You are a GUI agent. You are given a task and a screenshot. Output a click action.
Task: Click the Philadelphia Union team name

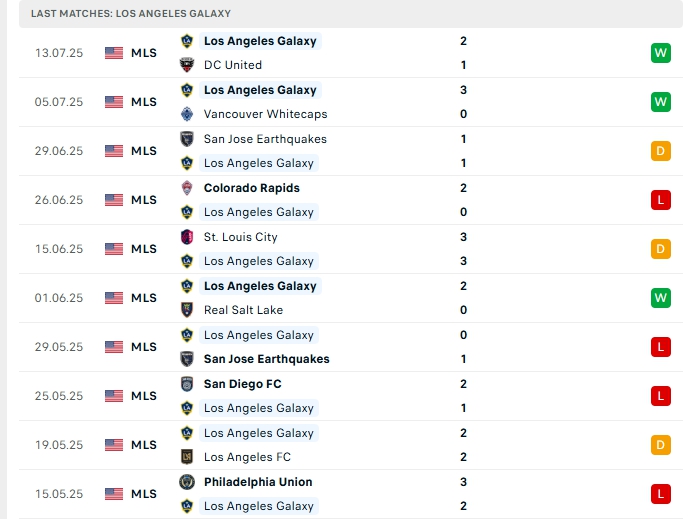click(258, 482)
